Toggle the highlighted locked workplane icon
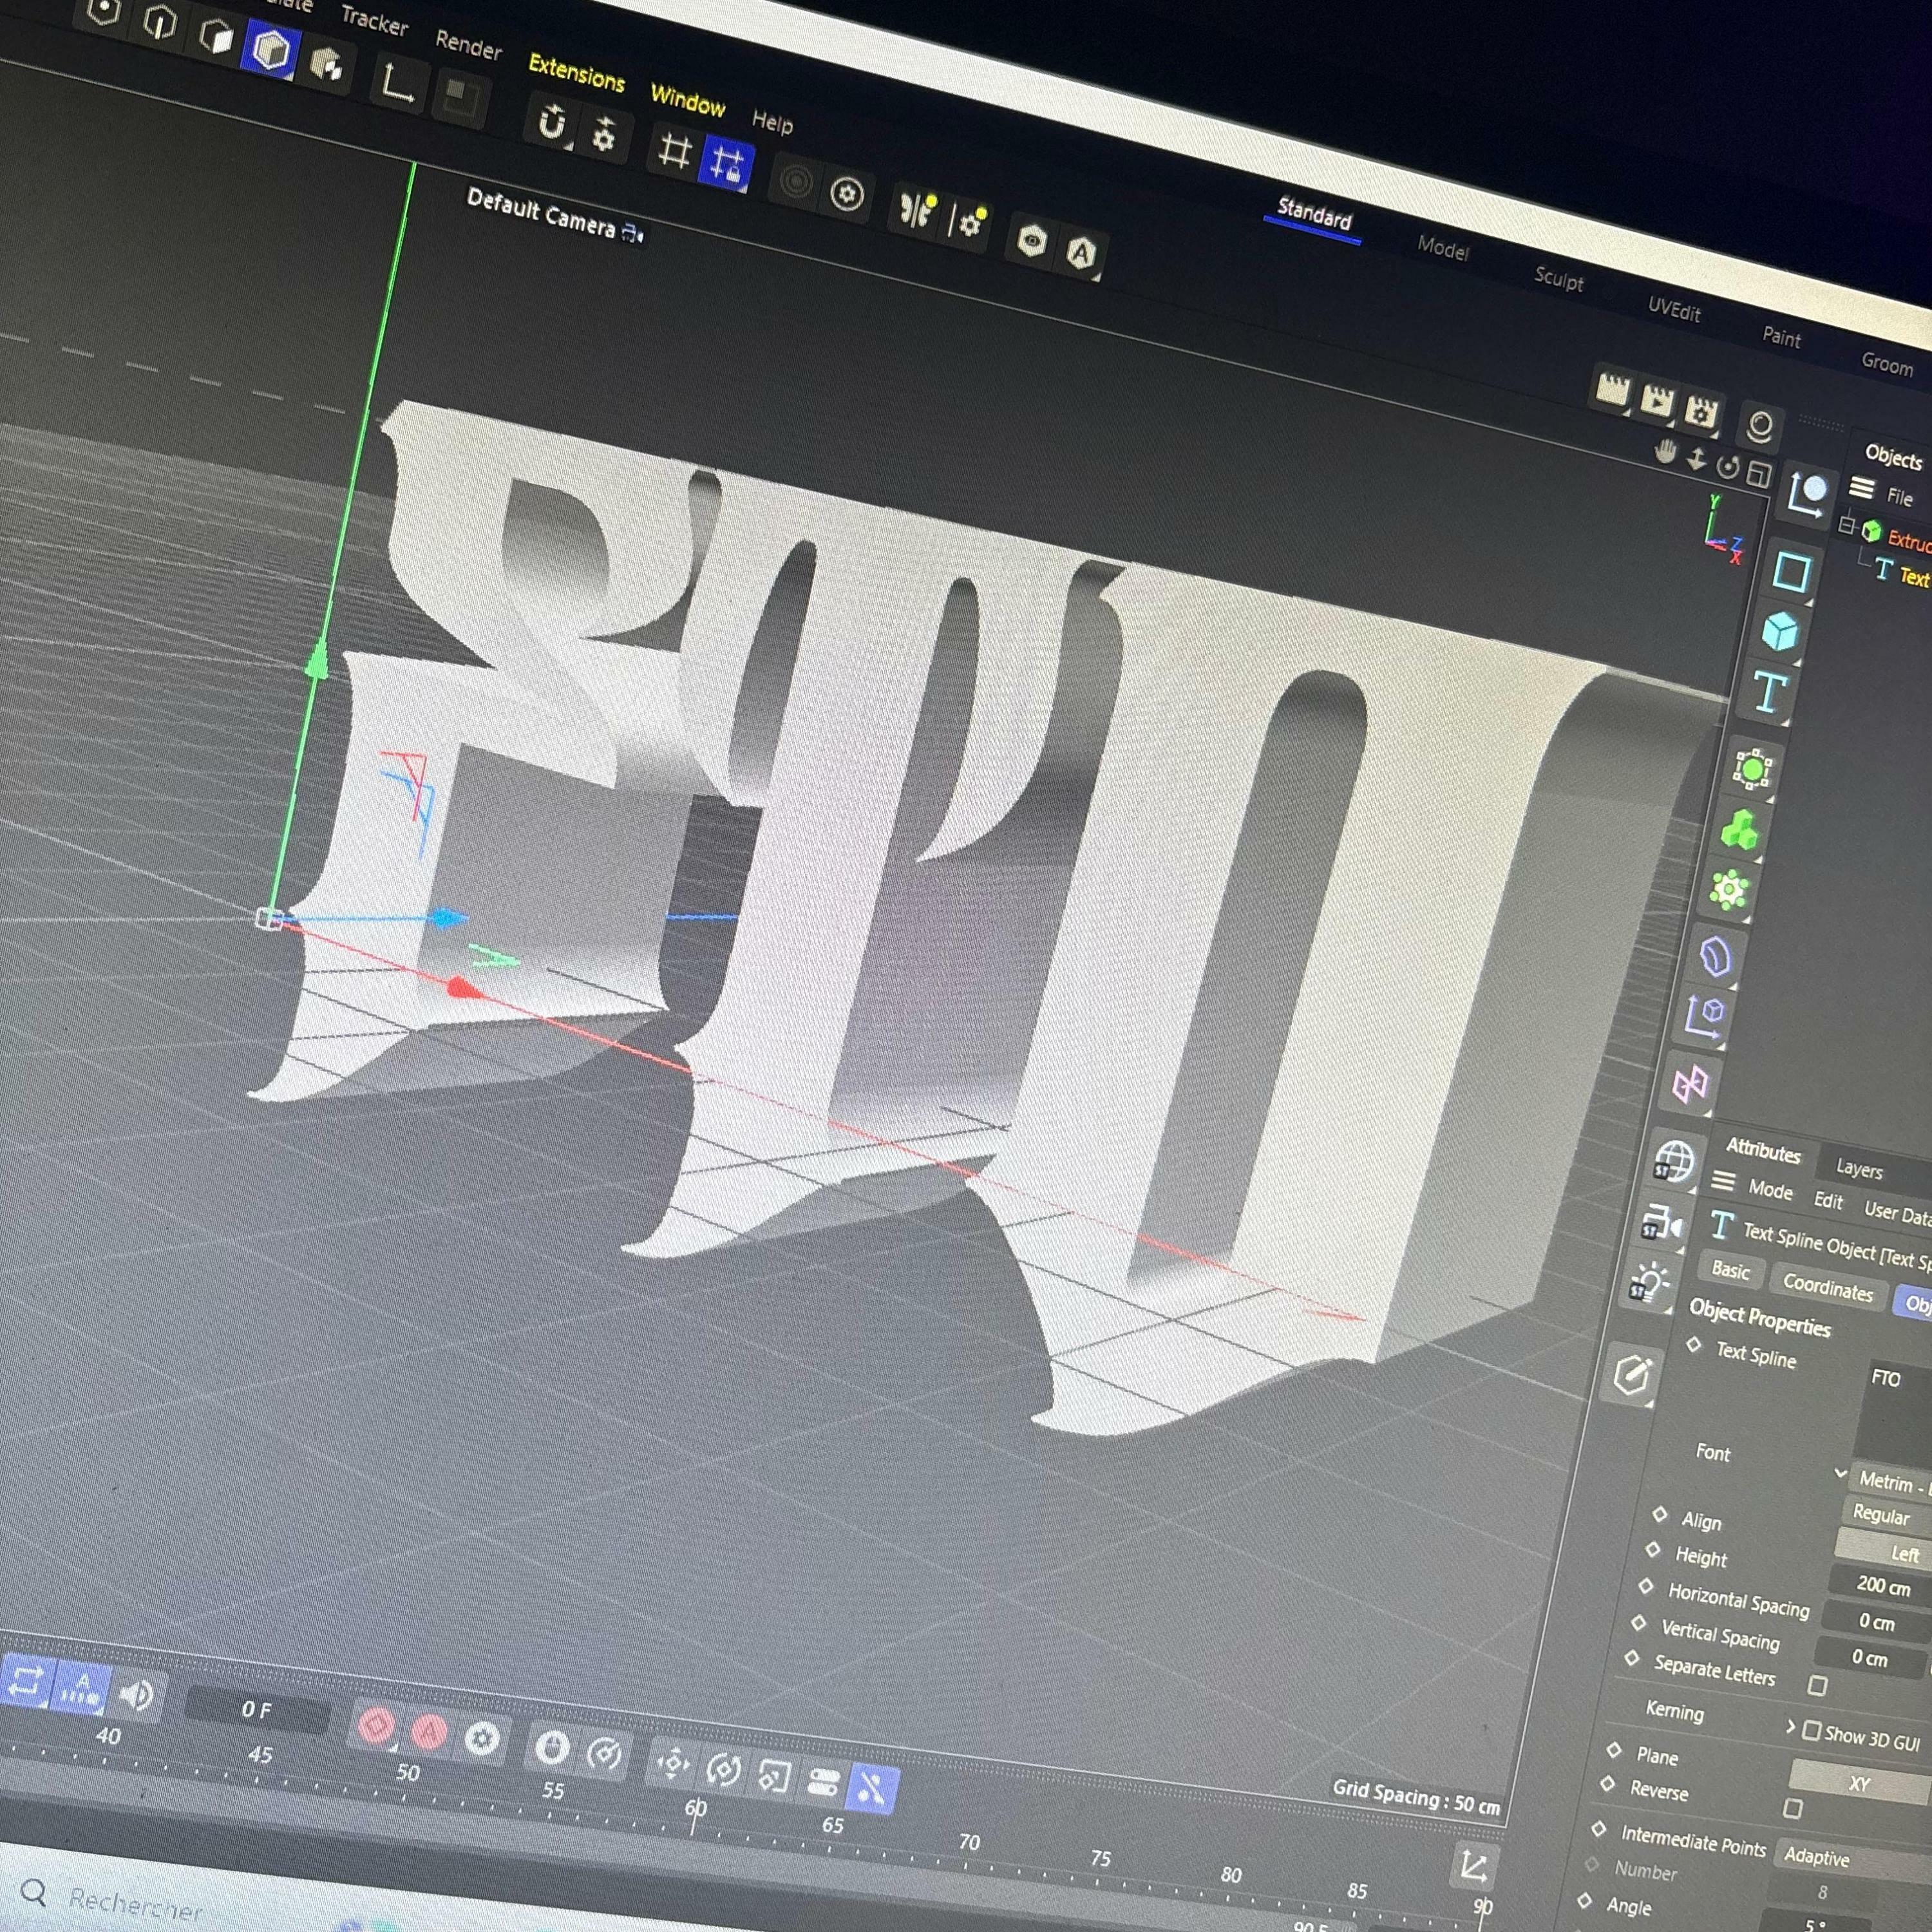 727,164
